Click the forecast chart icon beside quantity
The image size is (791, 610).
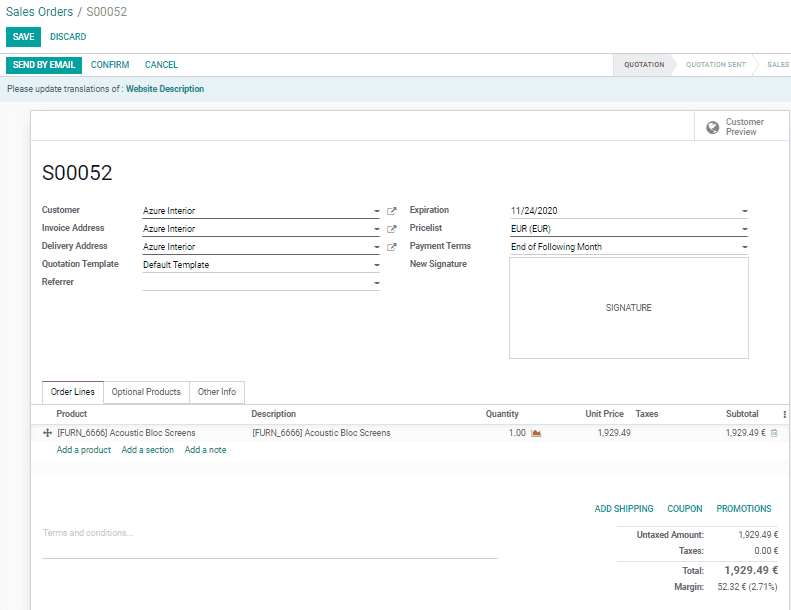tap(536, 433)
